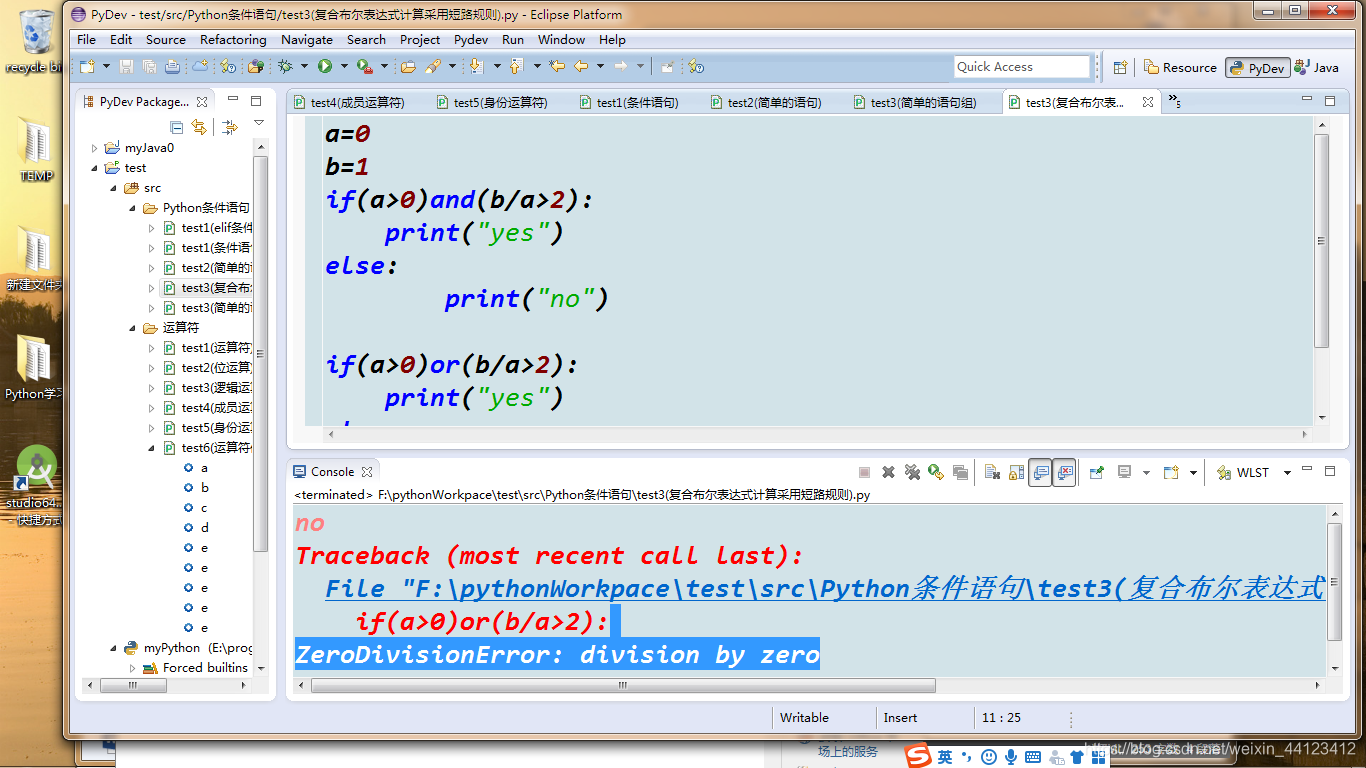This screenshot has height=768, width=1366.
Task: Click the Debug bug icon
Action: pos(285,67)
